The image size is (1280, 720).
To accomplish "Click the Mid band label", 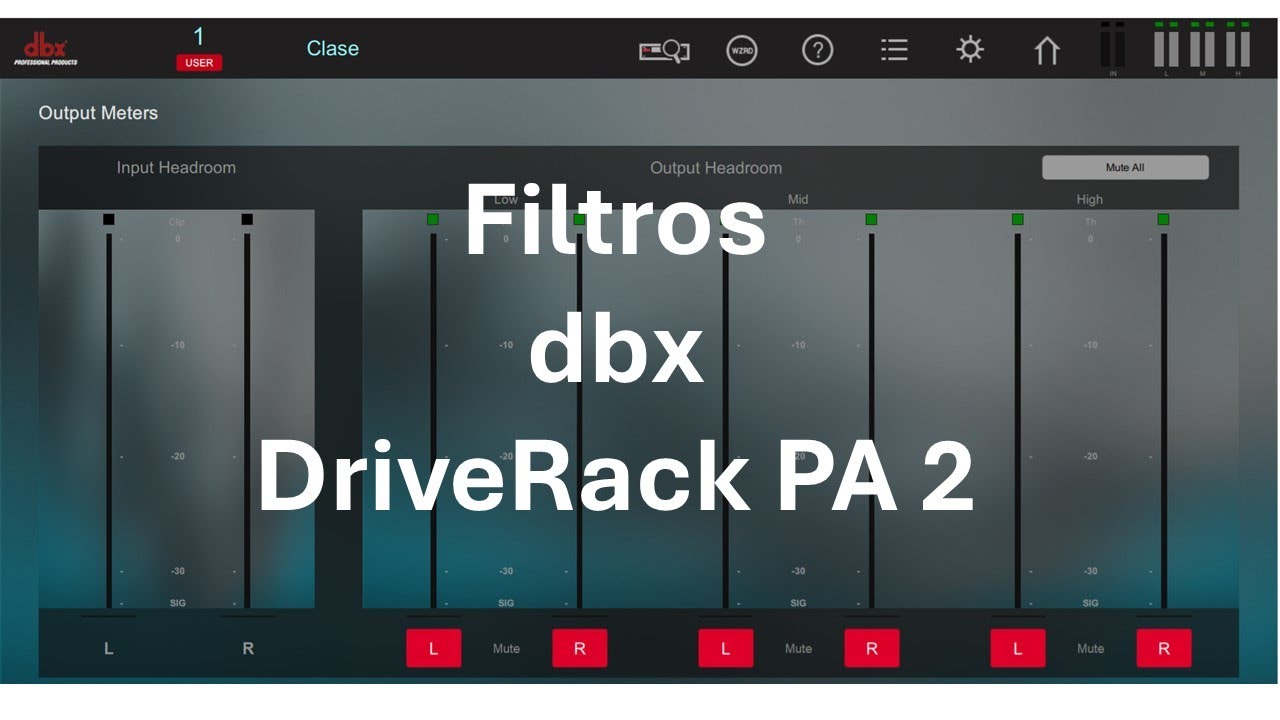I will tap(798, 200).
